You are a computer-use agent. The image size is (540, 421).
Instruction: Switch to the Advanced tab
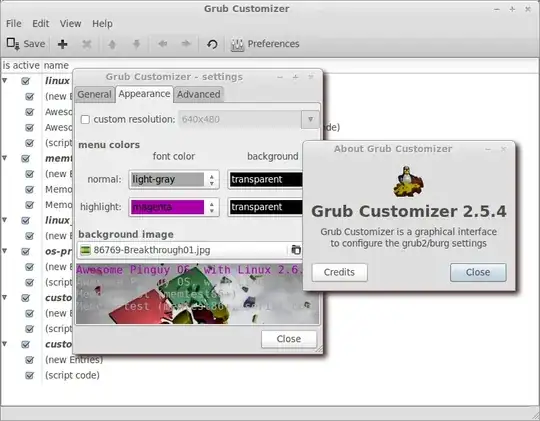point(199,94)
